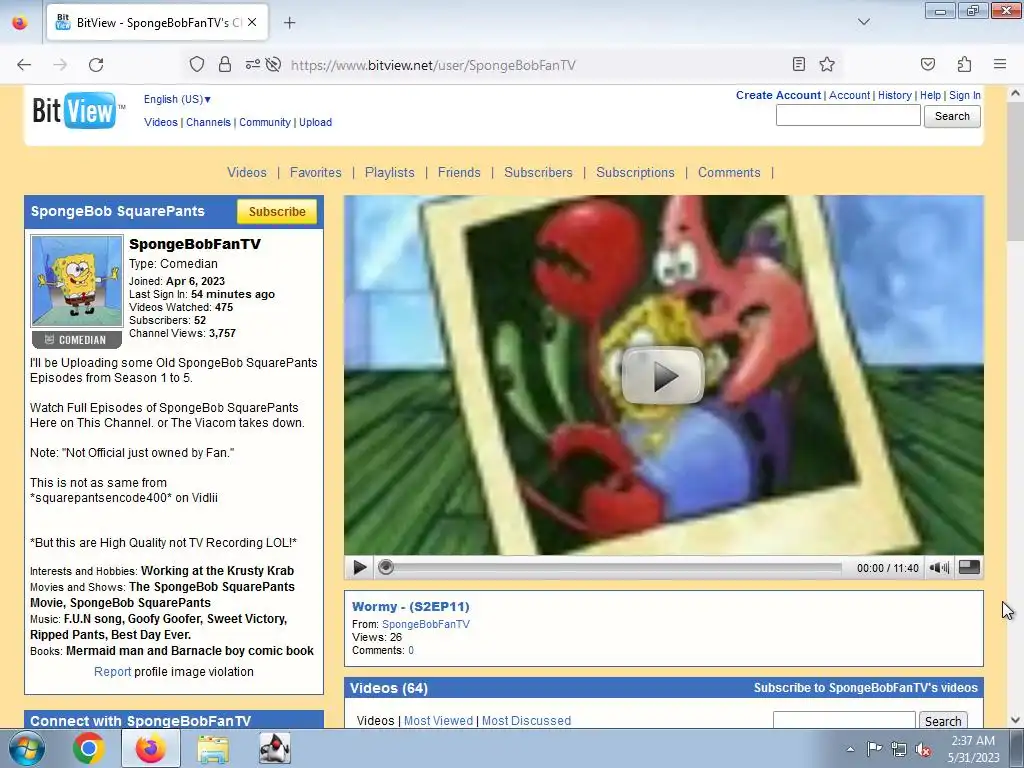Open the Subscriptions channel tab
Image resolution: width=1024 pixels, height=768 pixels.
click(x=635, y=172)
